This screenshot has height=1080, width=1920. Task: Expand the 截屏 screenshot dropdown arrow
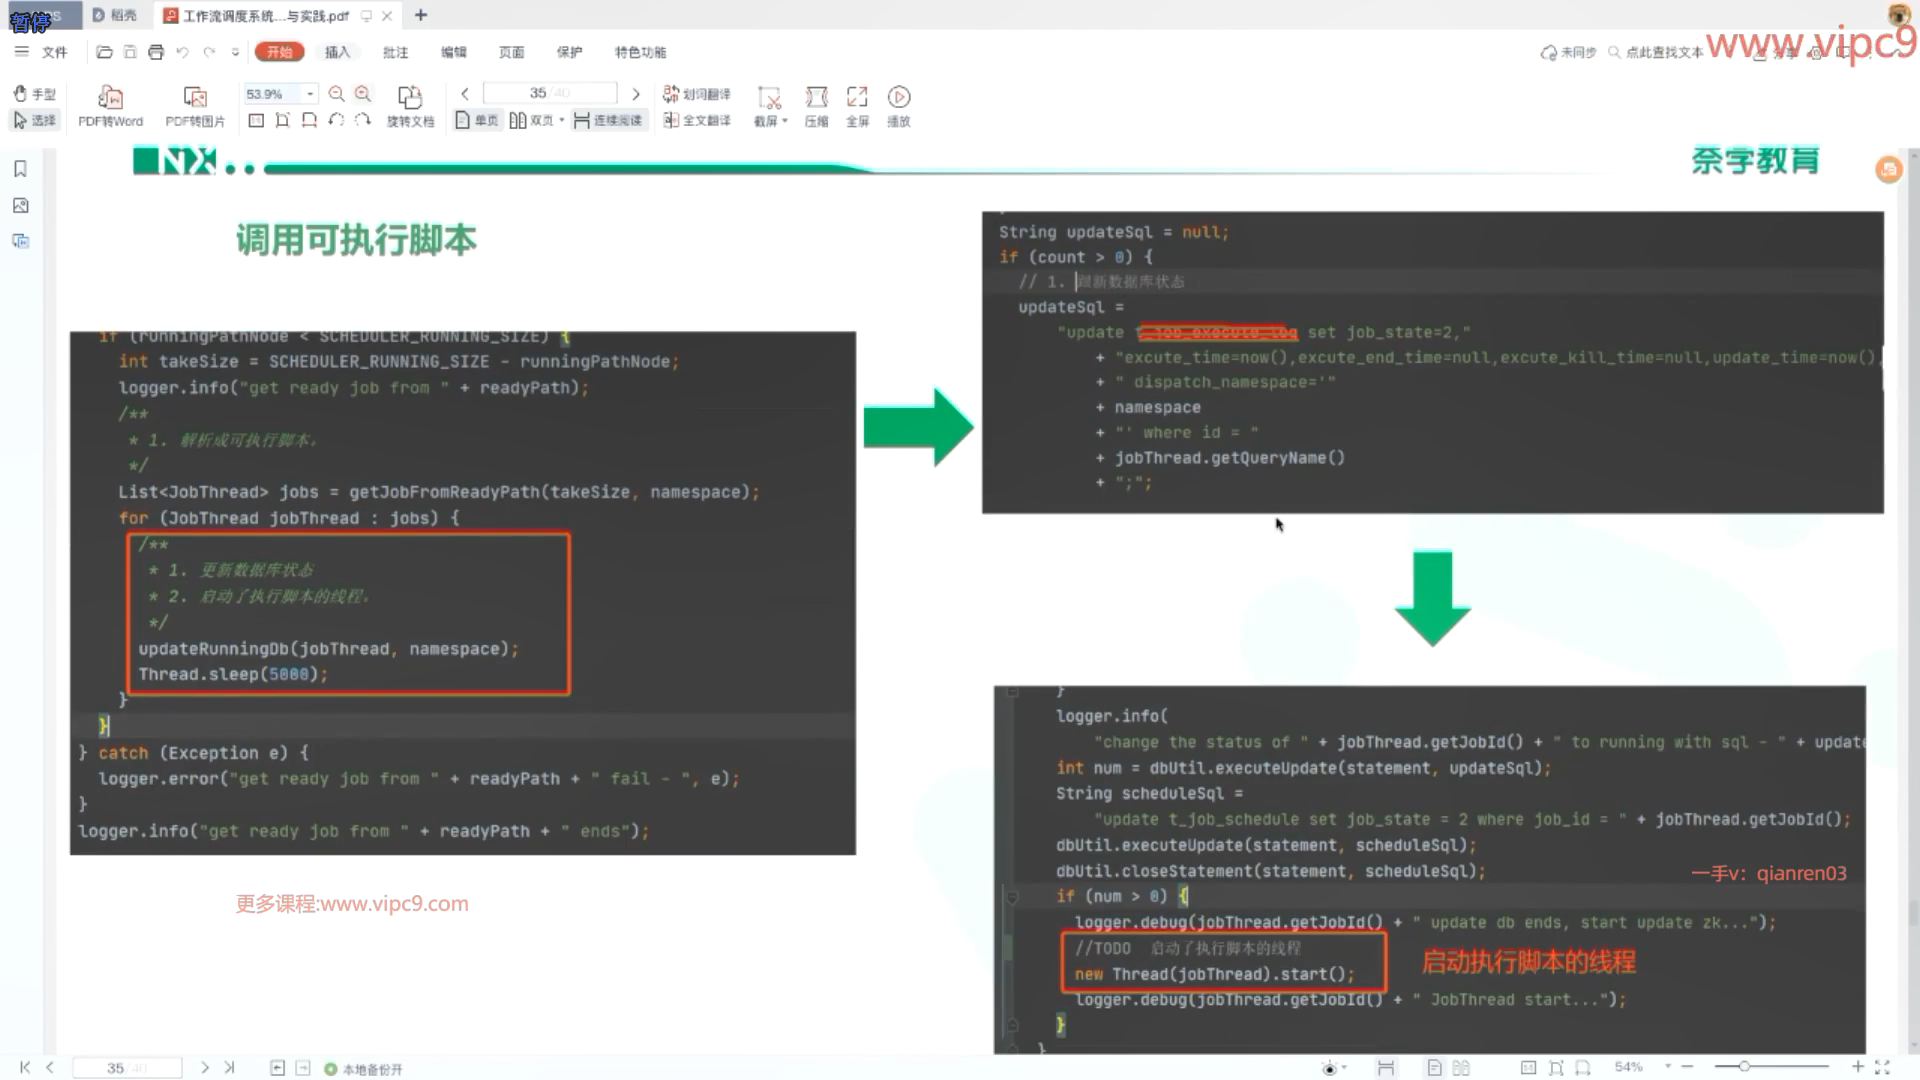point(785,122)
